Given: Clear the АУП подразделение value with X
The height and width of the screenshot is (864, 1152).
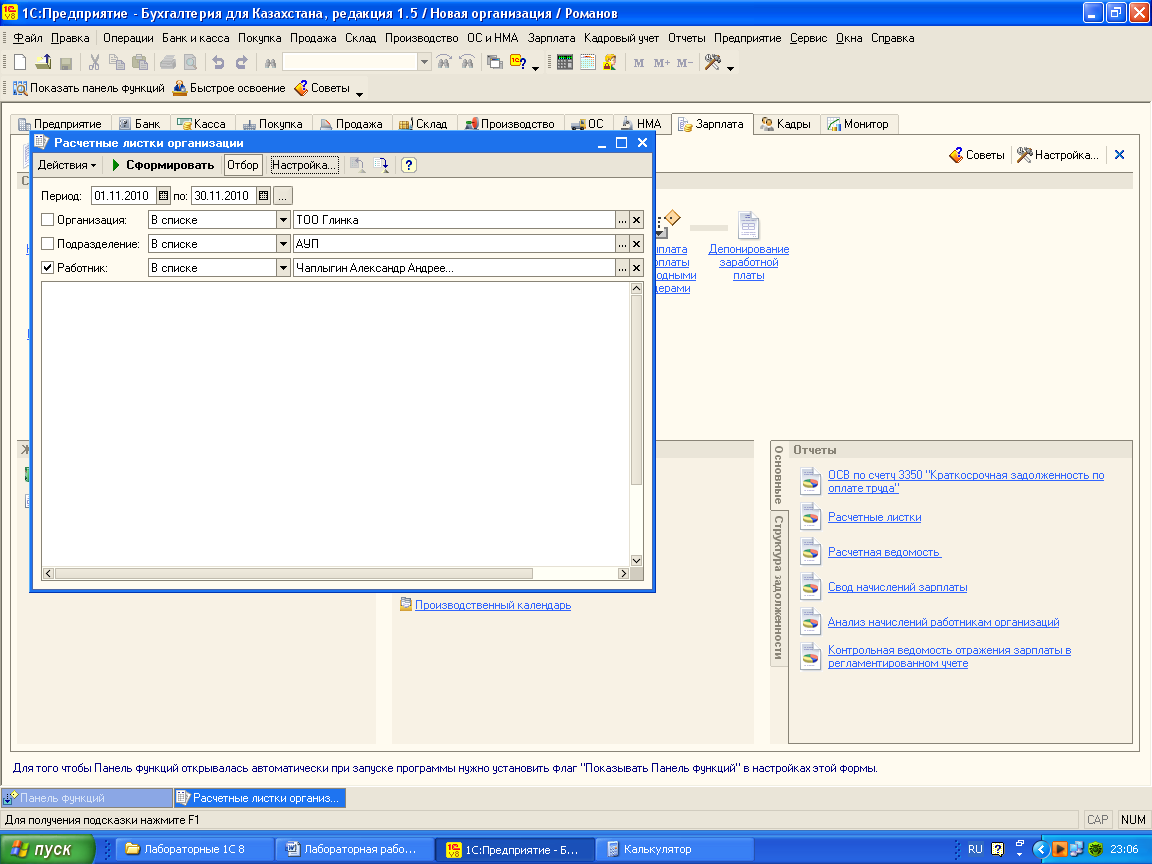Looking at the screenshot, I should (x=636, y=244).
